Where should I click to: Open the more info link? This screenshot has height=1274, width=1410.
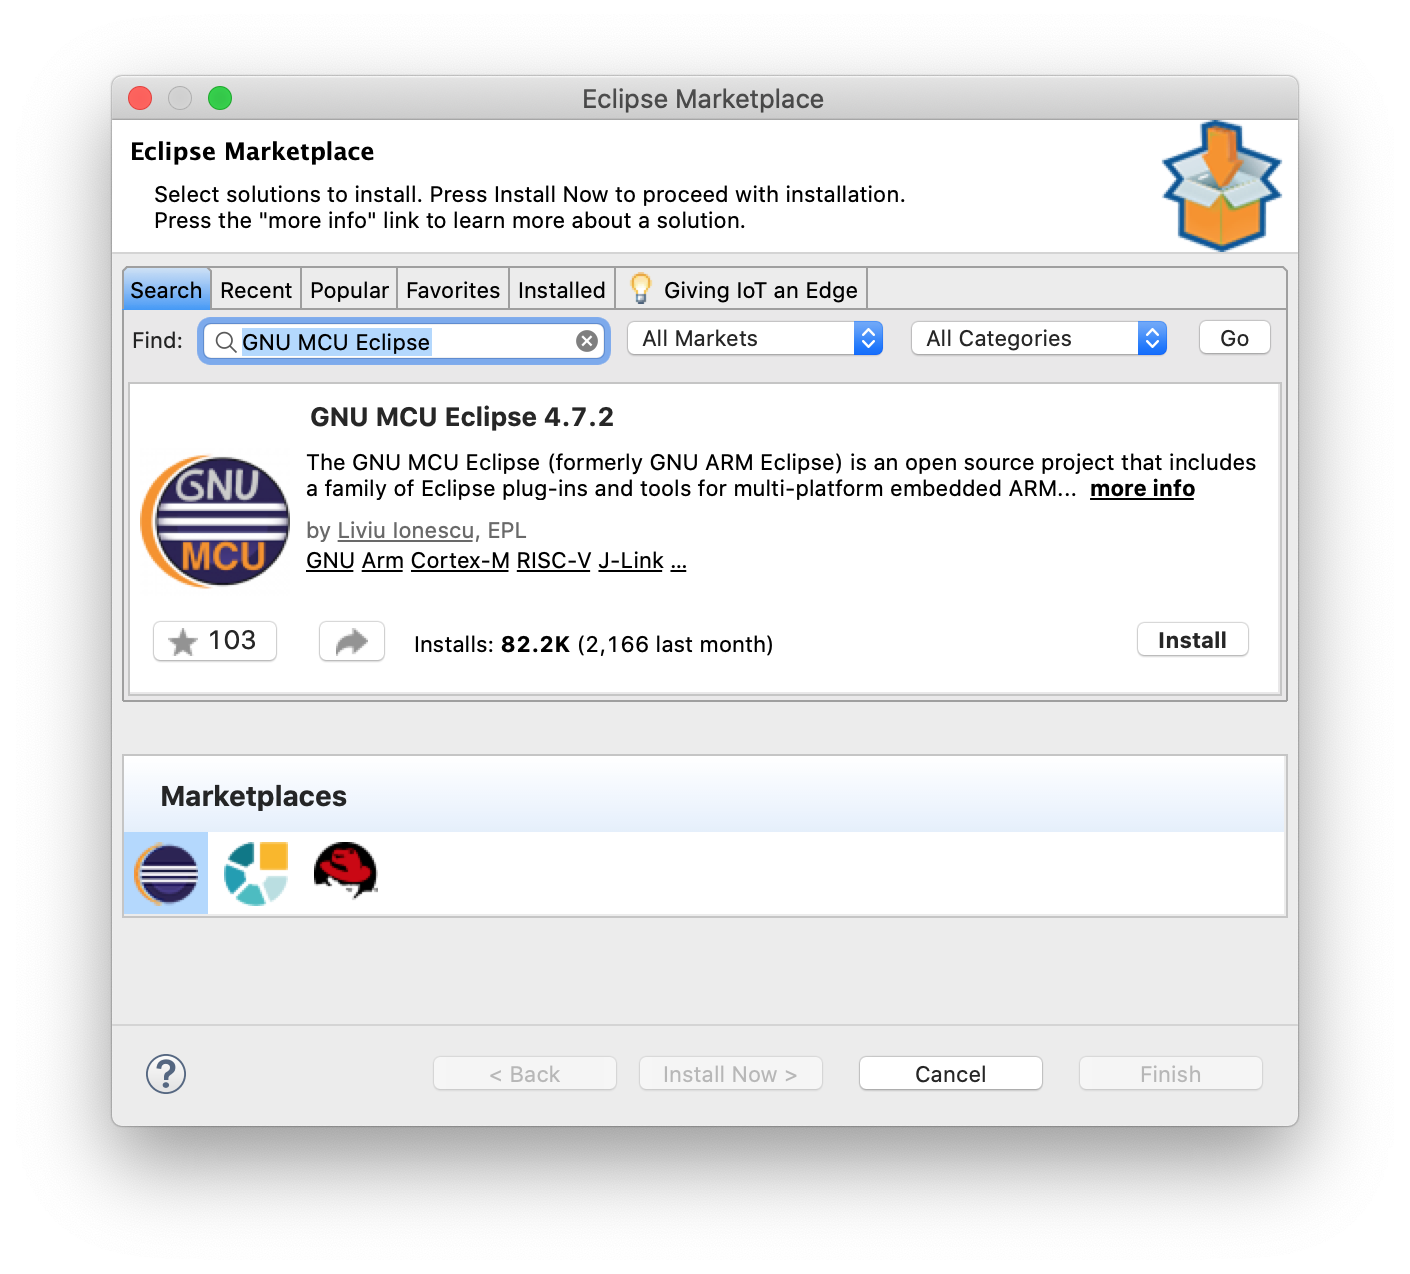[1142, 488]
